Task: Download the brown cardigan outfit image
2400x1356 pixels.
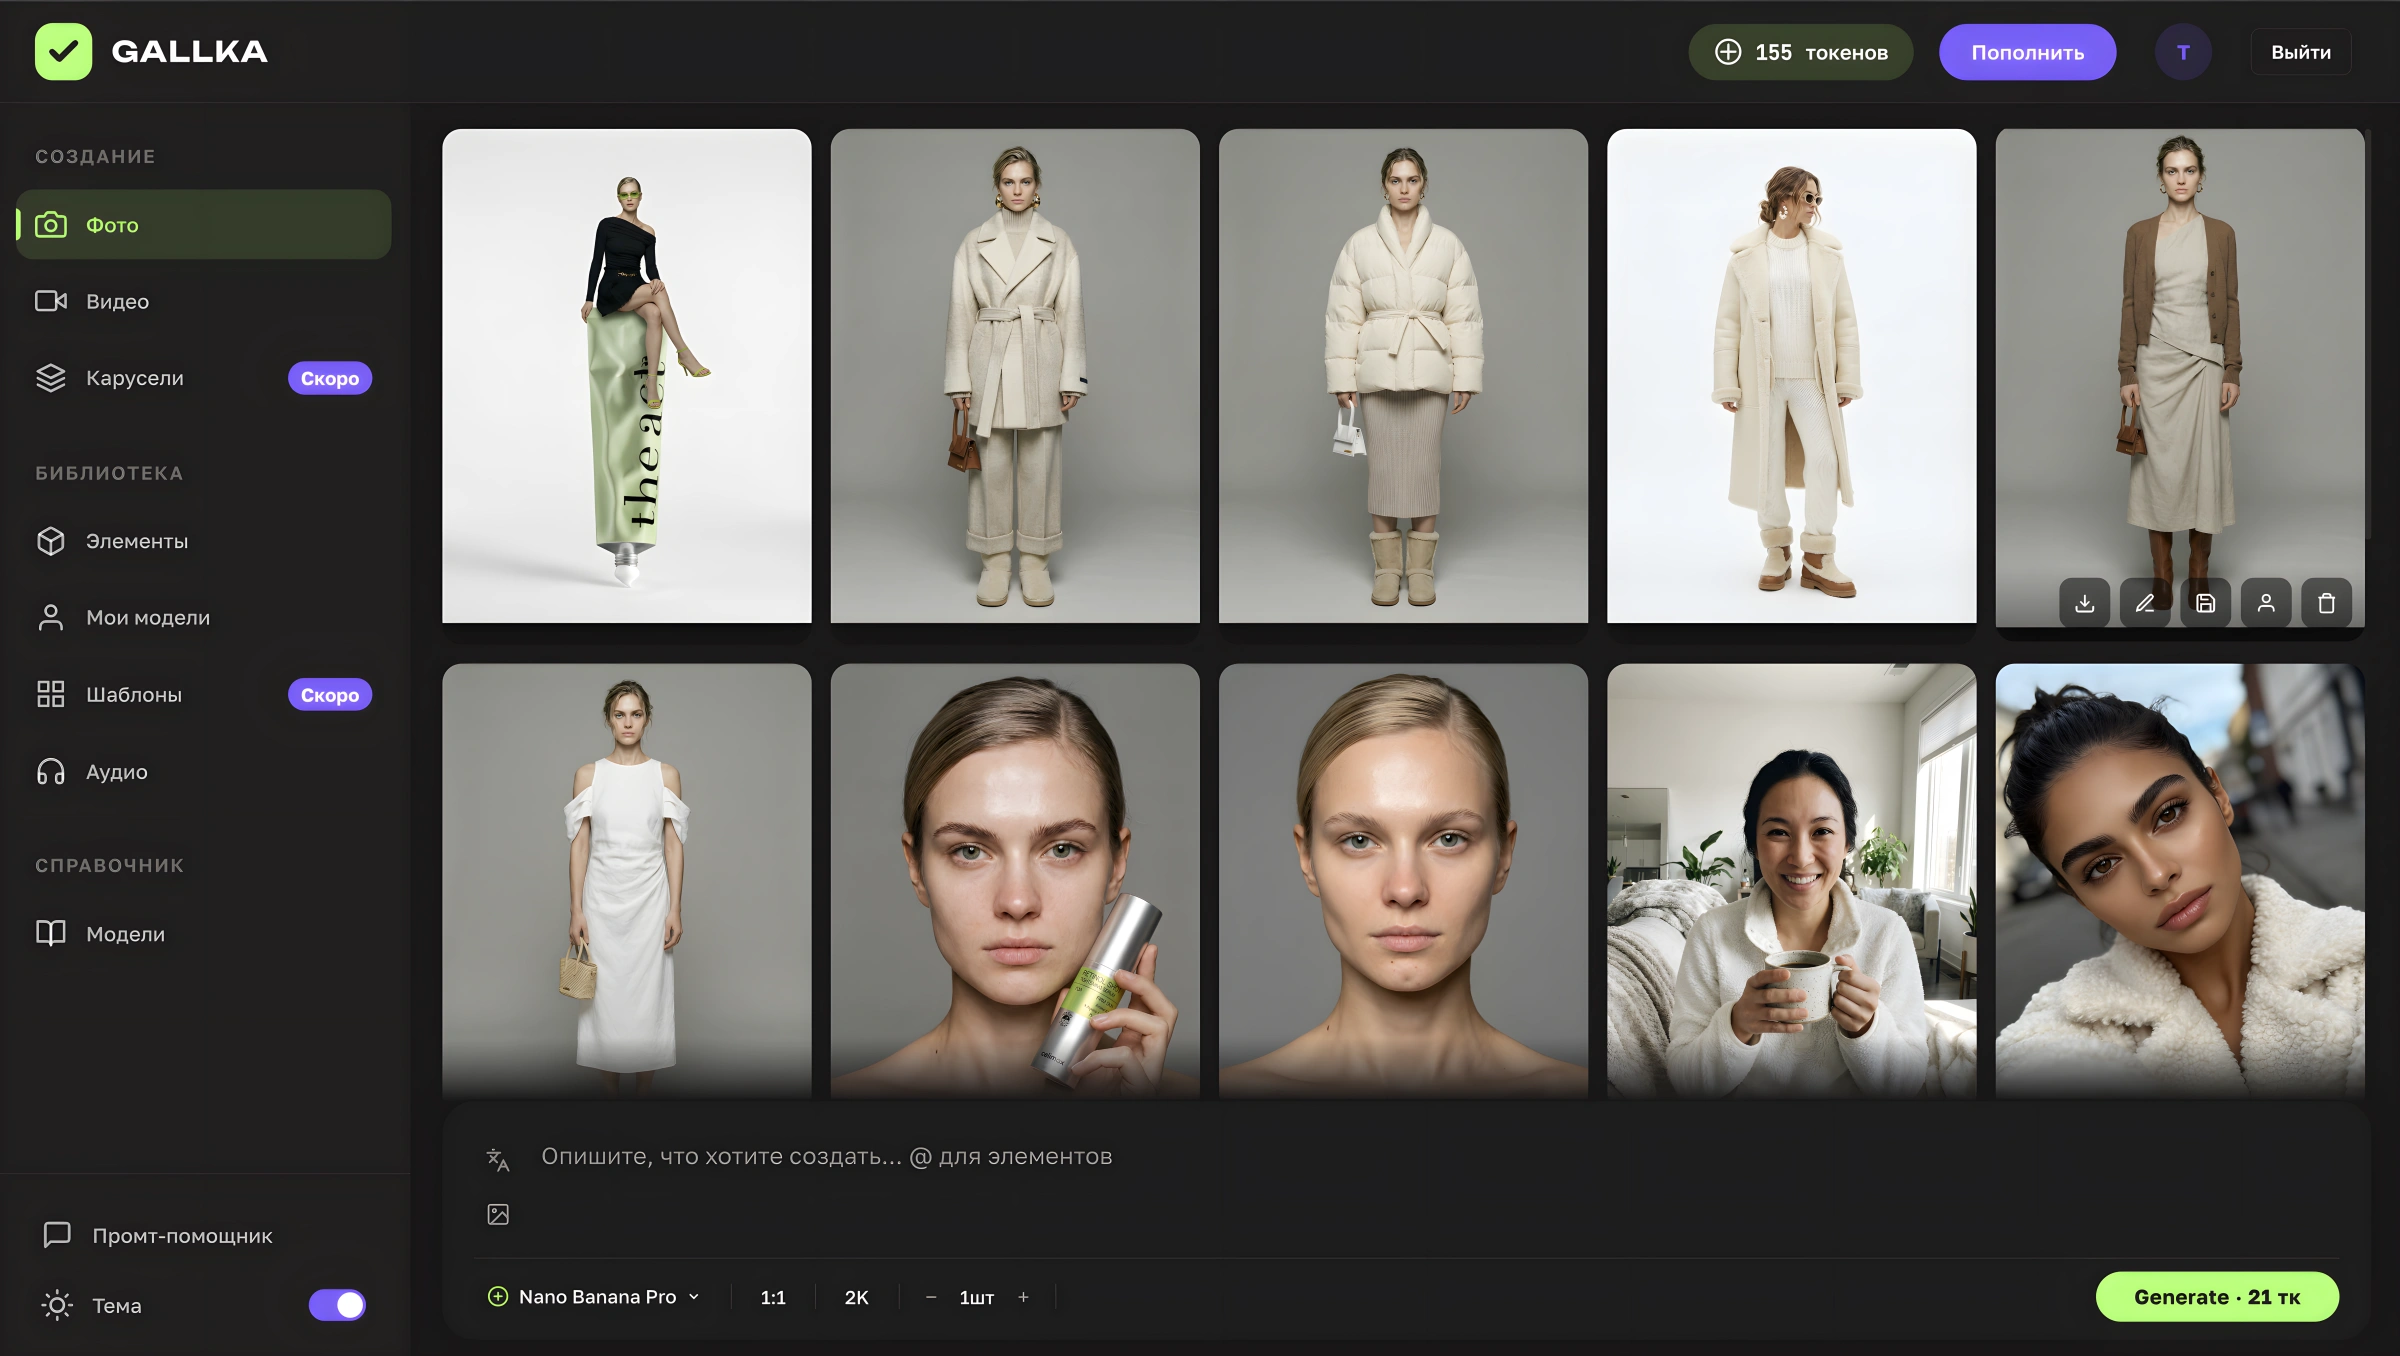Action: click(x=2084, y=603)
